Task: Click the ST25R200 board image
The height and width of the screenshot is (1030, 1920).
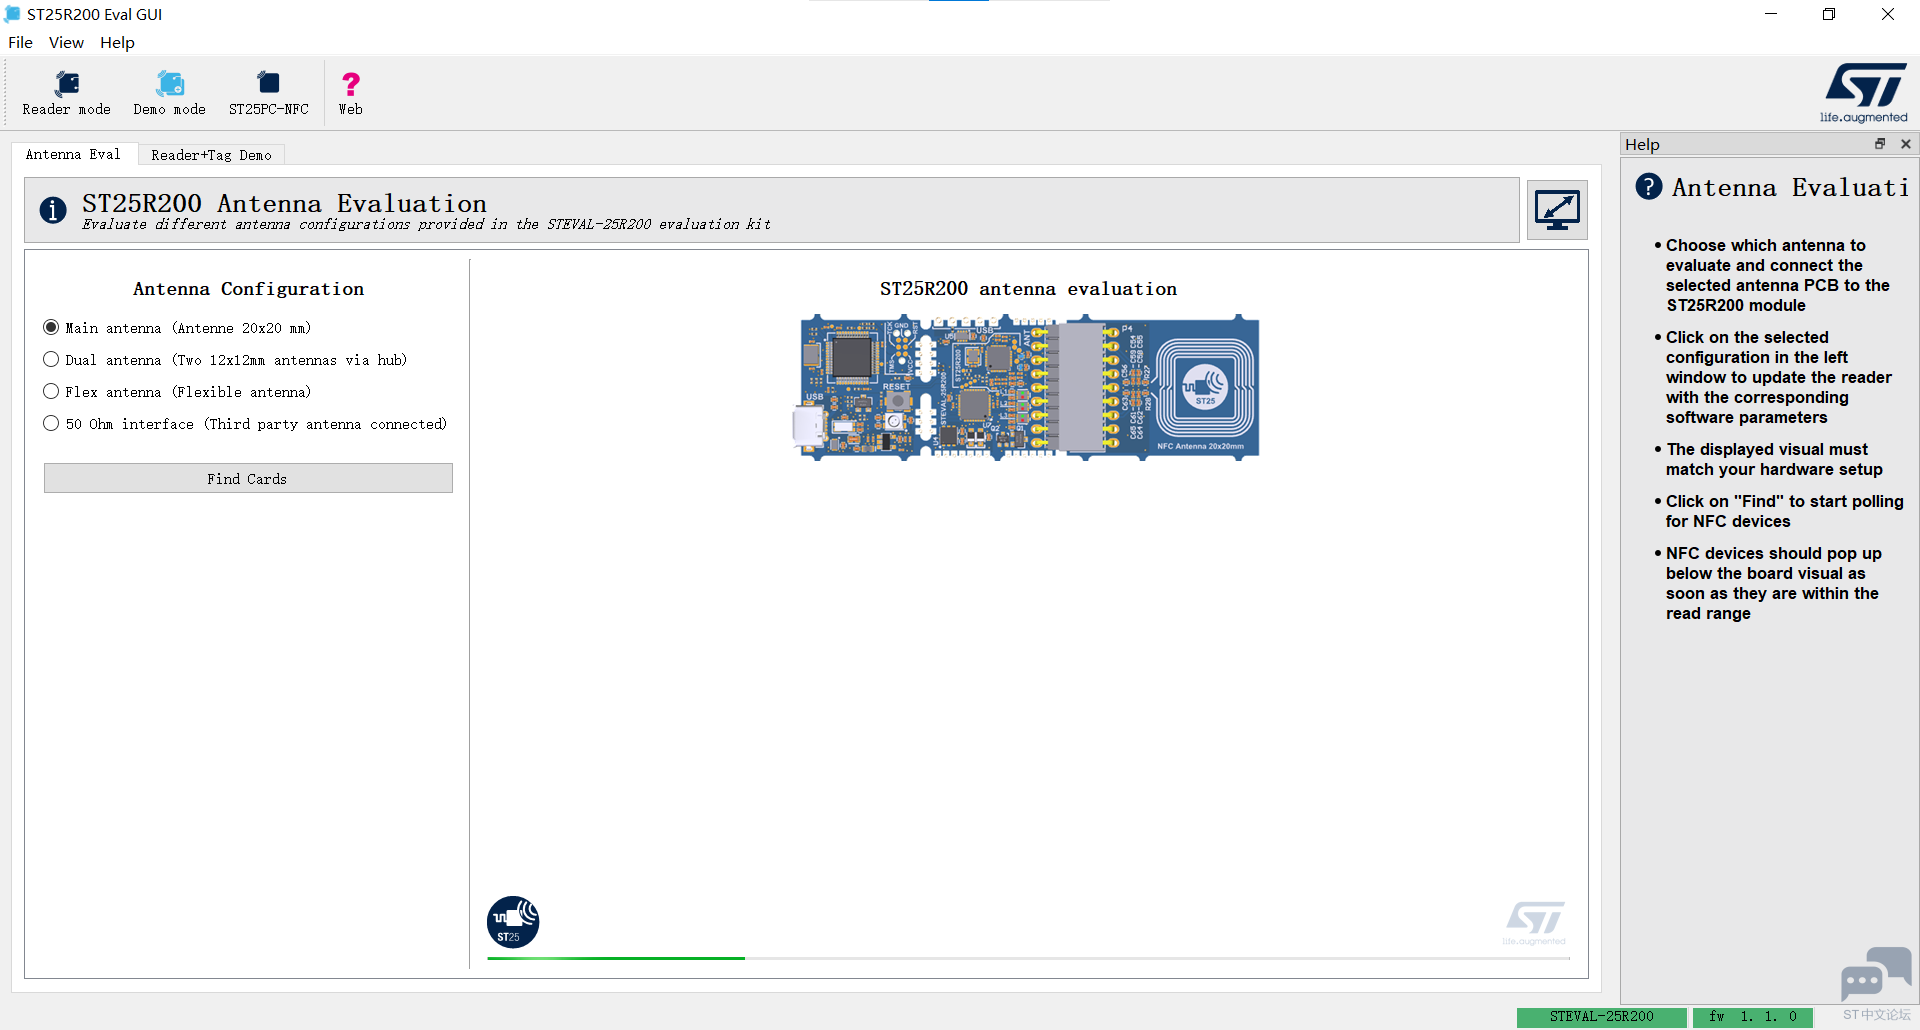Action: click(x=1026, y=387)
